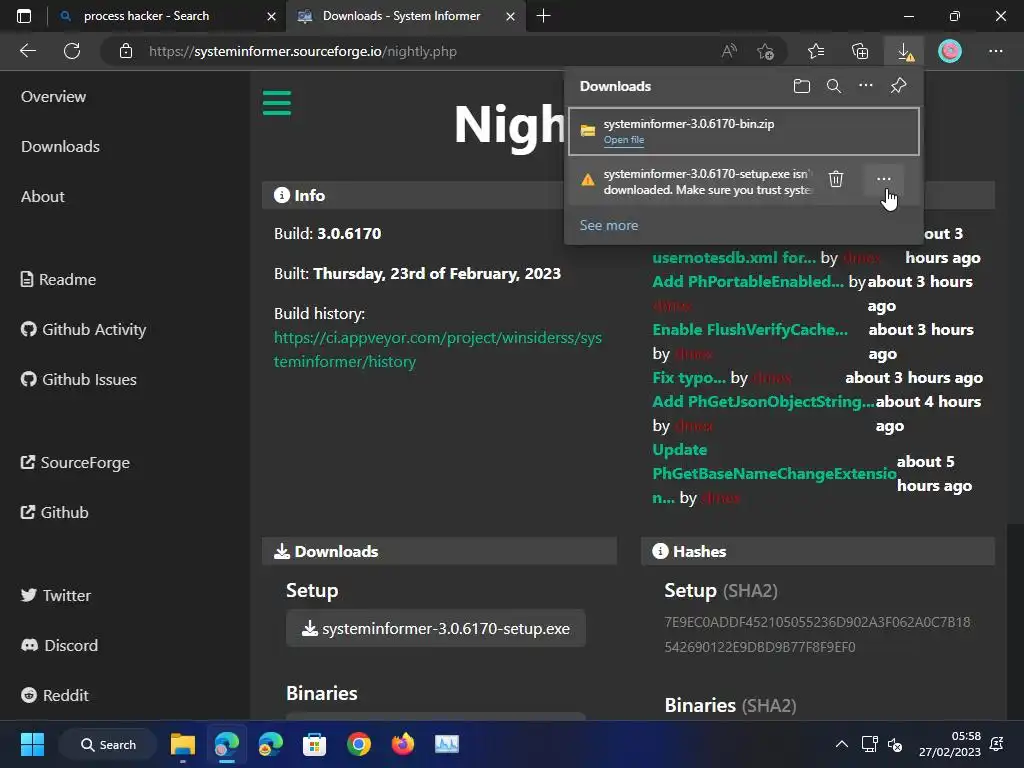Launch Firefox from taskbar
This screenshot has width=1024, height=768.
pos(402,744)
